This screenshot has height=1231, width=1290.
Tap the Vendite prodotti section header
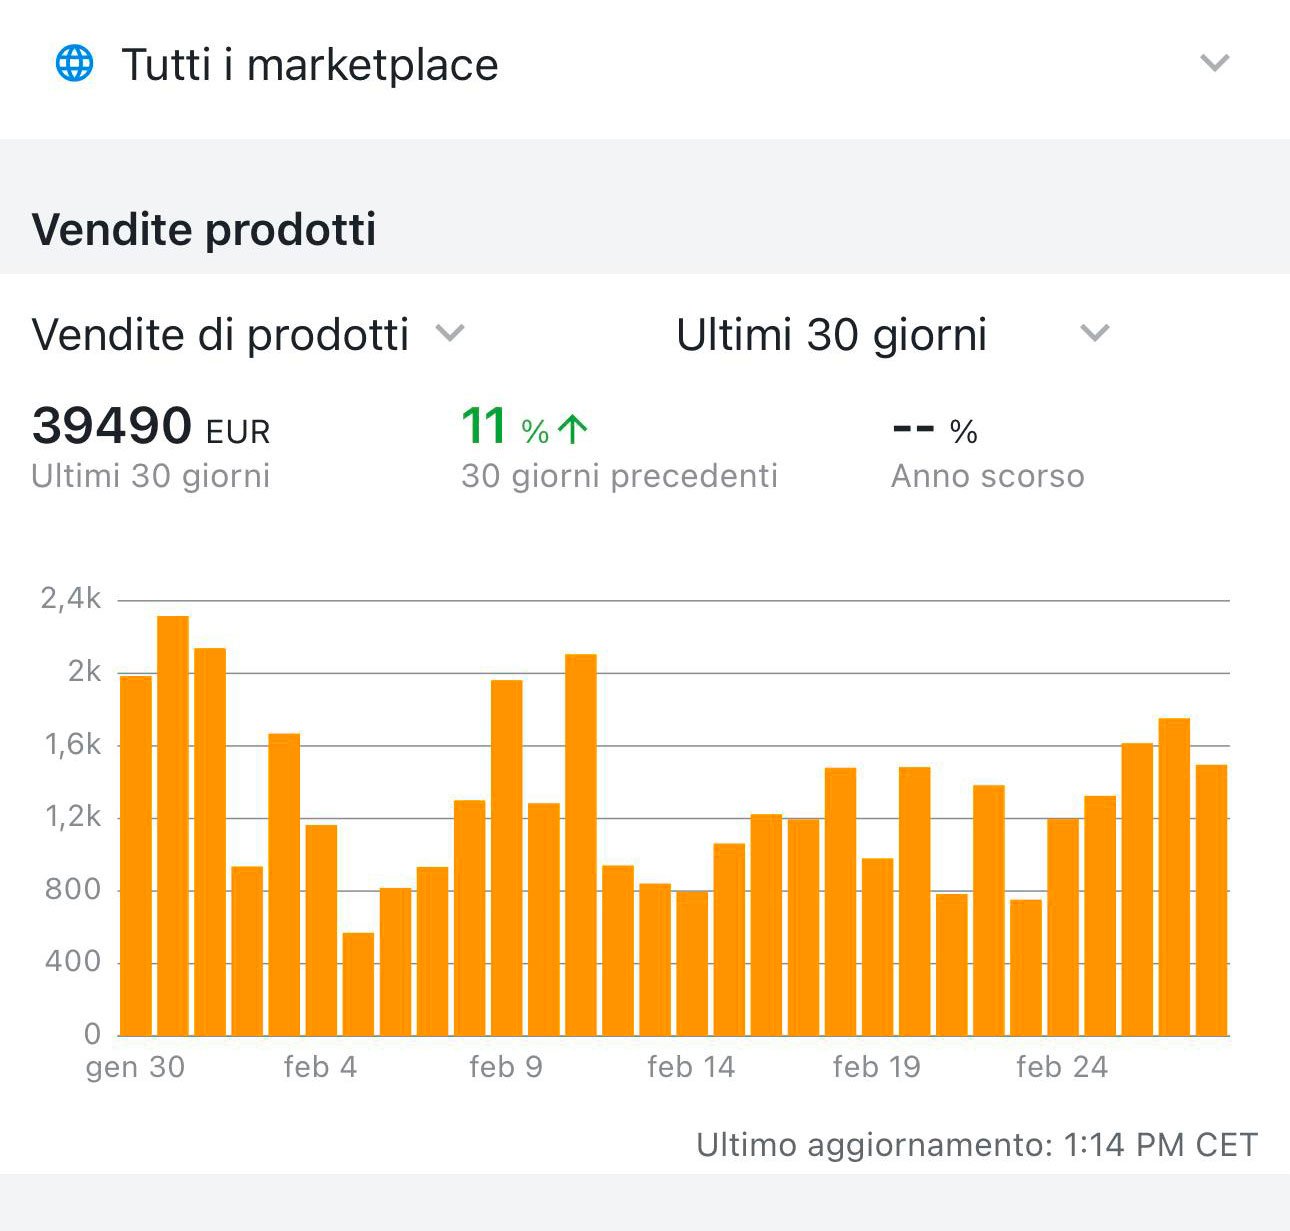tap(204, 229)
